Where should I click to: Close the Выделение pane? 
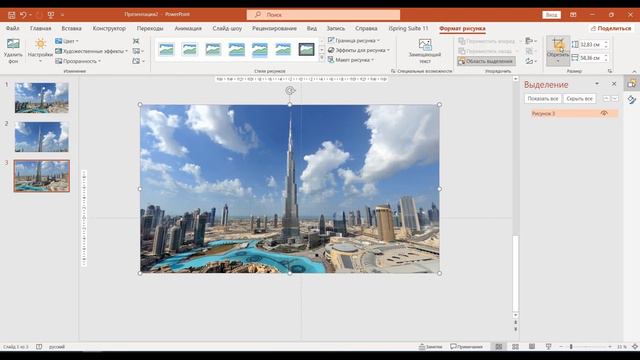tap(614, 84)
